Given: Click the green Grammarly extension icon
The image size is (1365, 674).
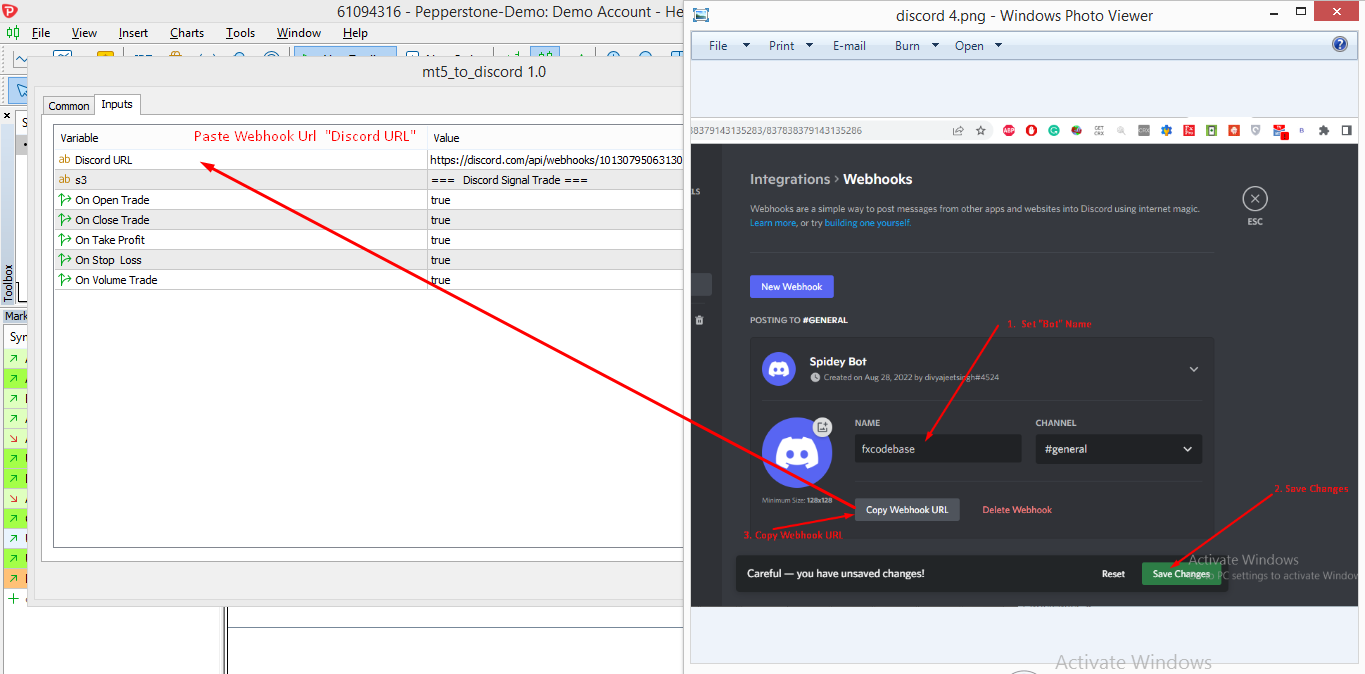Looking at the screenshot, I should [1054, 130].
